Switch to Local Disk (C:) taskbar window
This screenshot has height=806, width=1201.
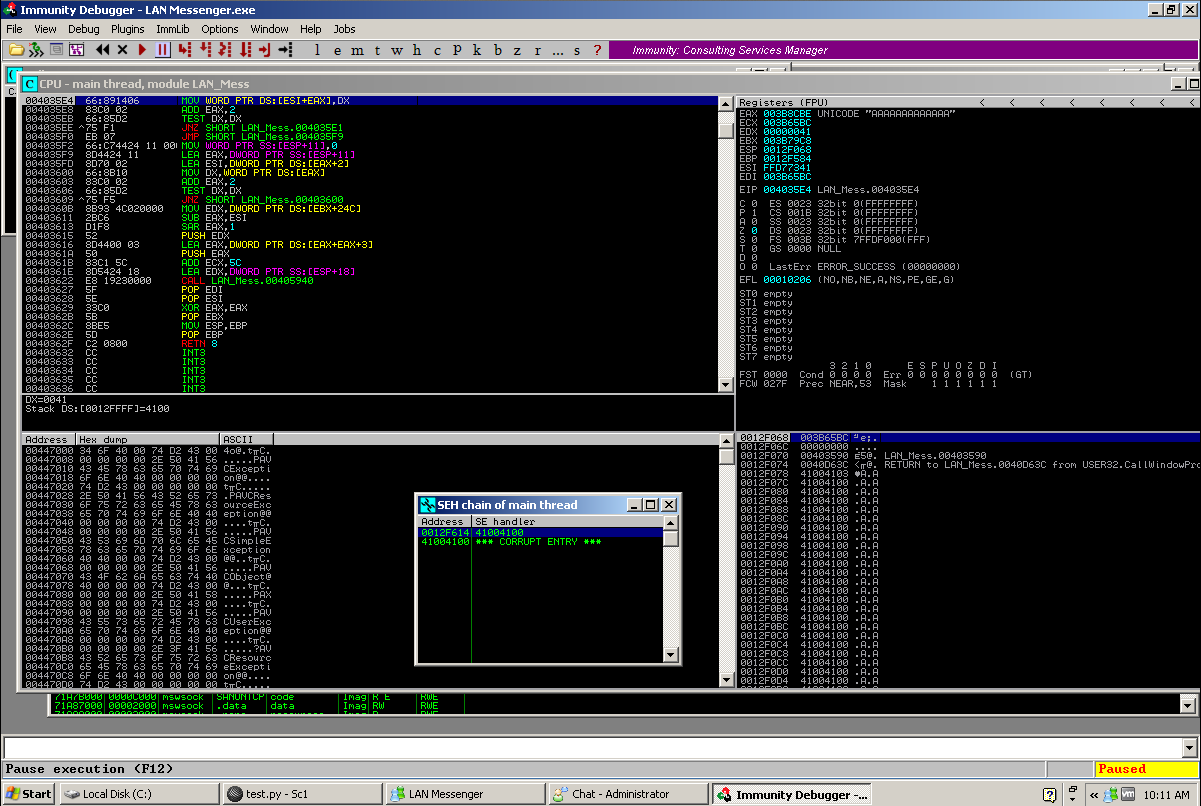pos(137,794)
